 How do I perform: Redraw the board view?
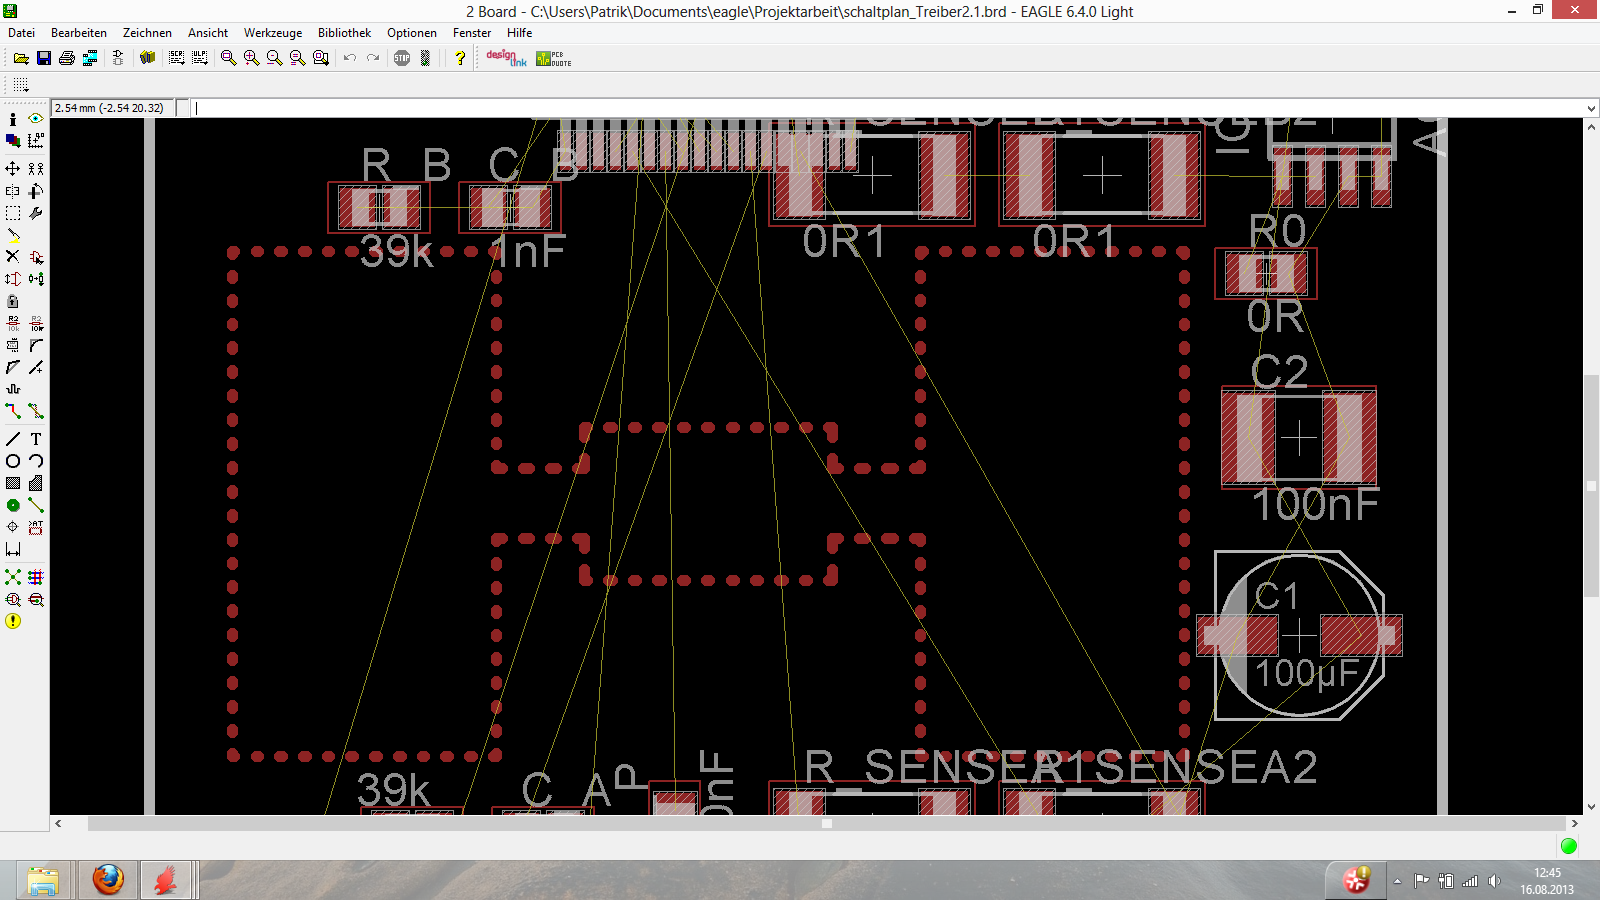tap(298, 58)
